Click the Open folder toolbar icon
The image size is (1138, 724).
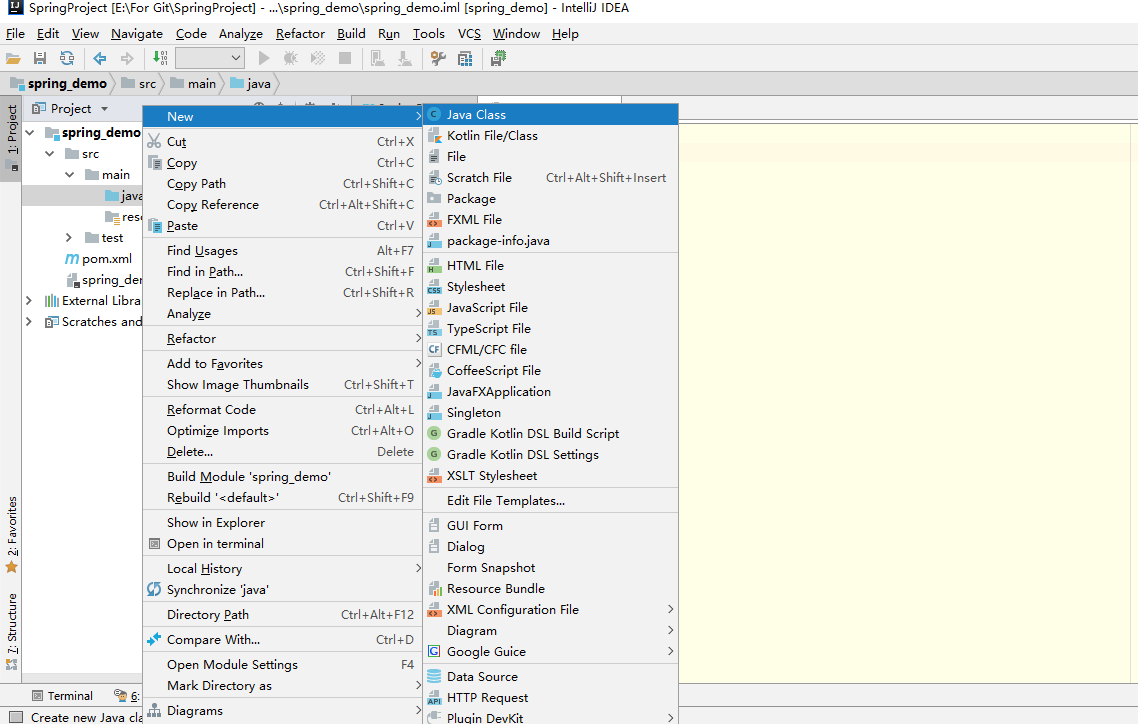13,59
